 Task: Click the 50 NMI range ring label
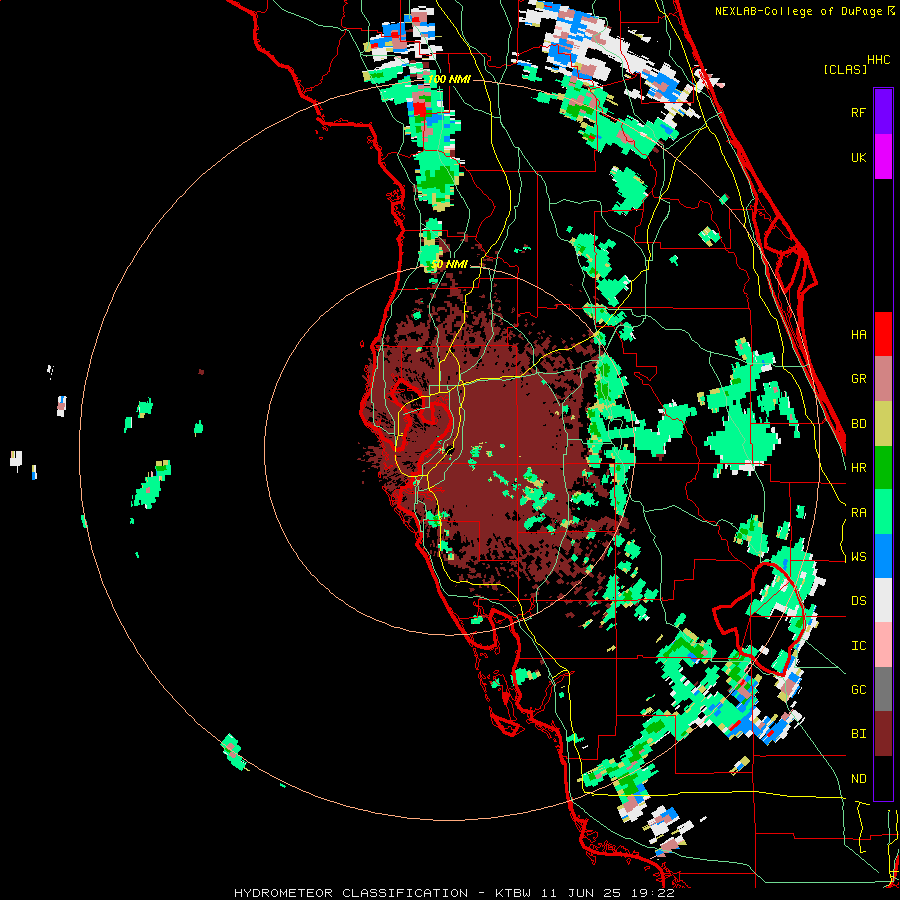pyautogui.click(x=449, y=264)
